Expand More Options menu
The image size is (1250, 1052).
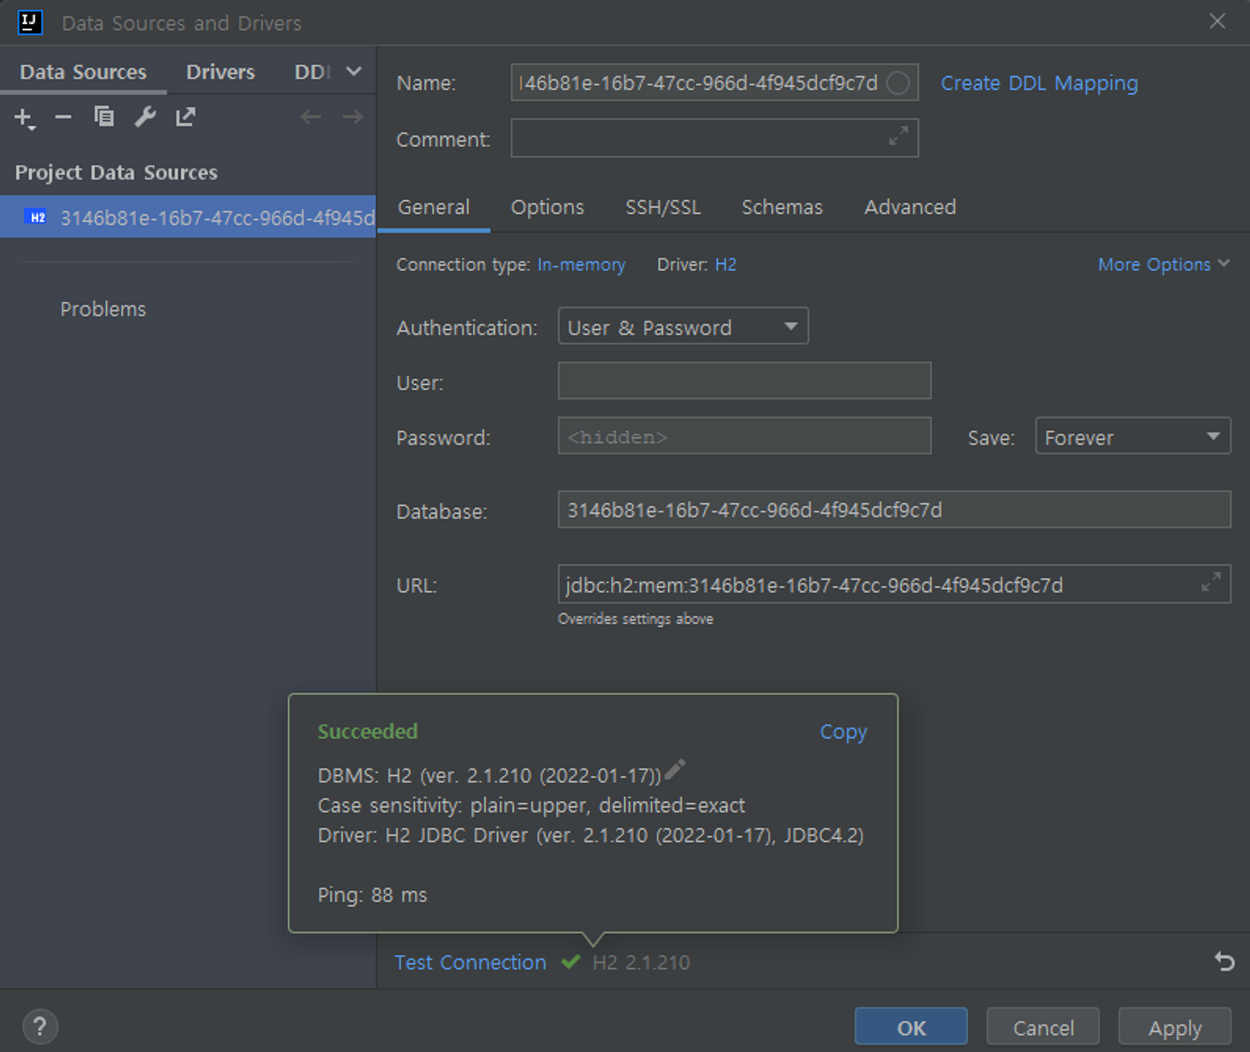coord(1163,265)
